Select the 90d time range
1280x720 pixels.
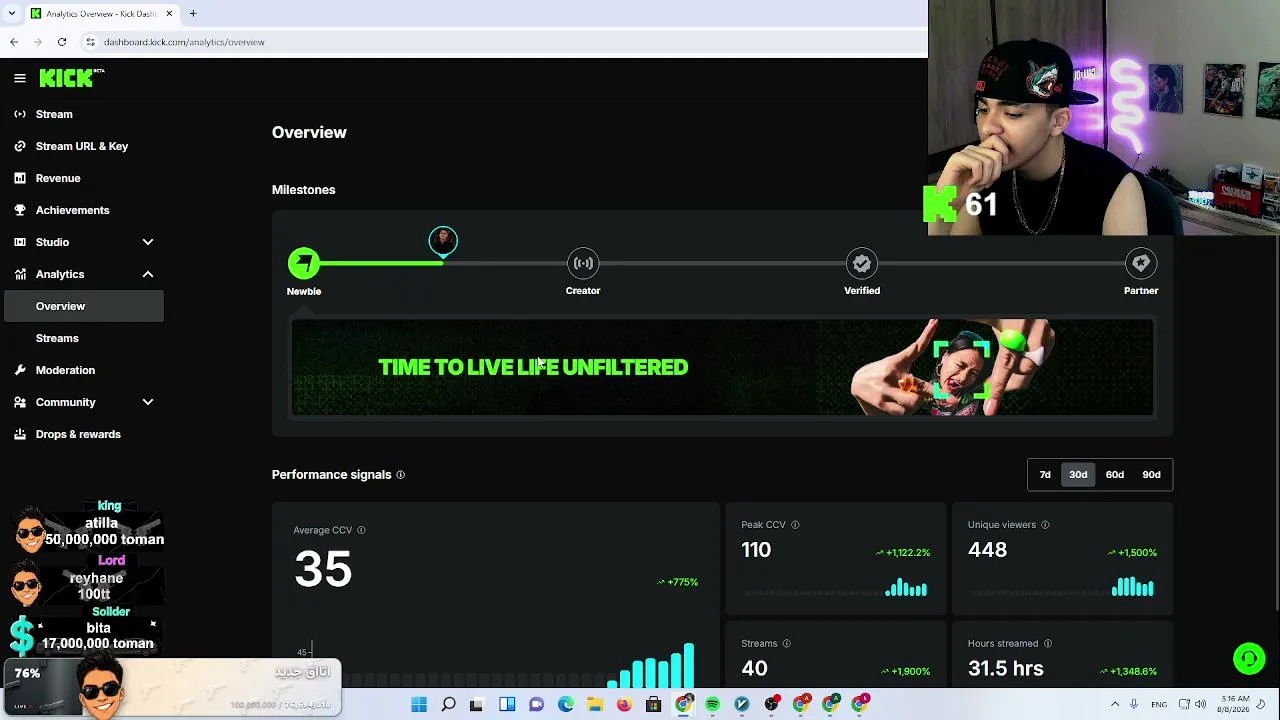pos(1152,475)
